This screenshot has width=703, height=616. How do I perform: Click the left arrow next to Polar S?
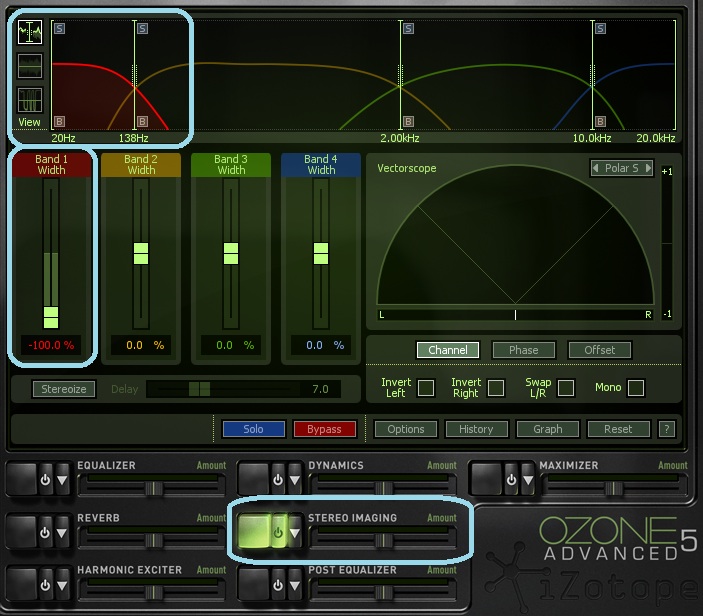596,168
